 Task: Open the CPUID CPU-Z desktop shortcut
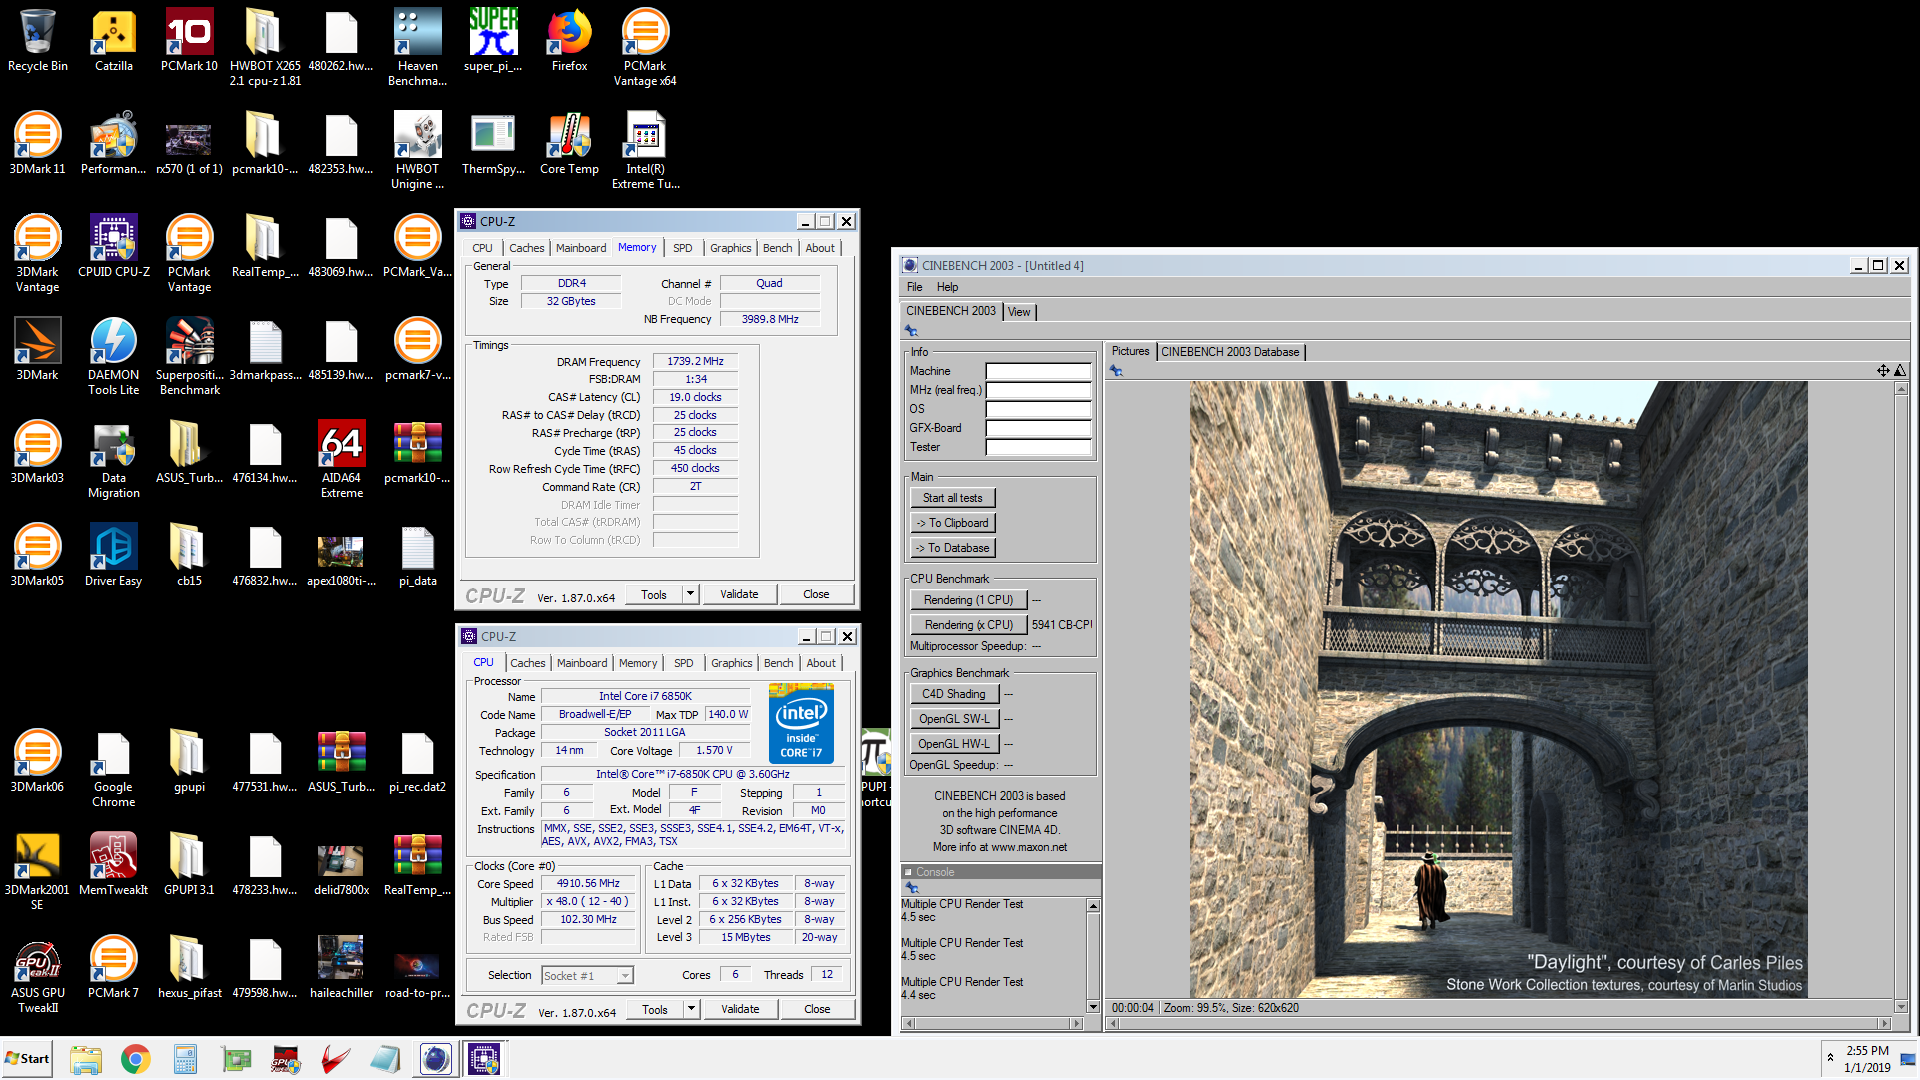pos(114,247)
